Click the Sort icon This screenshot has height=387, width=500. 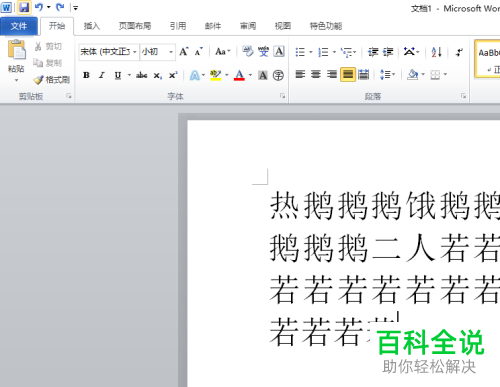436,52
